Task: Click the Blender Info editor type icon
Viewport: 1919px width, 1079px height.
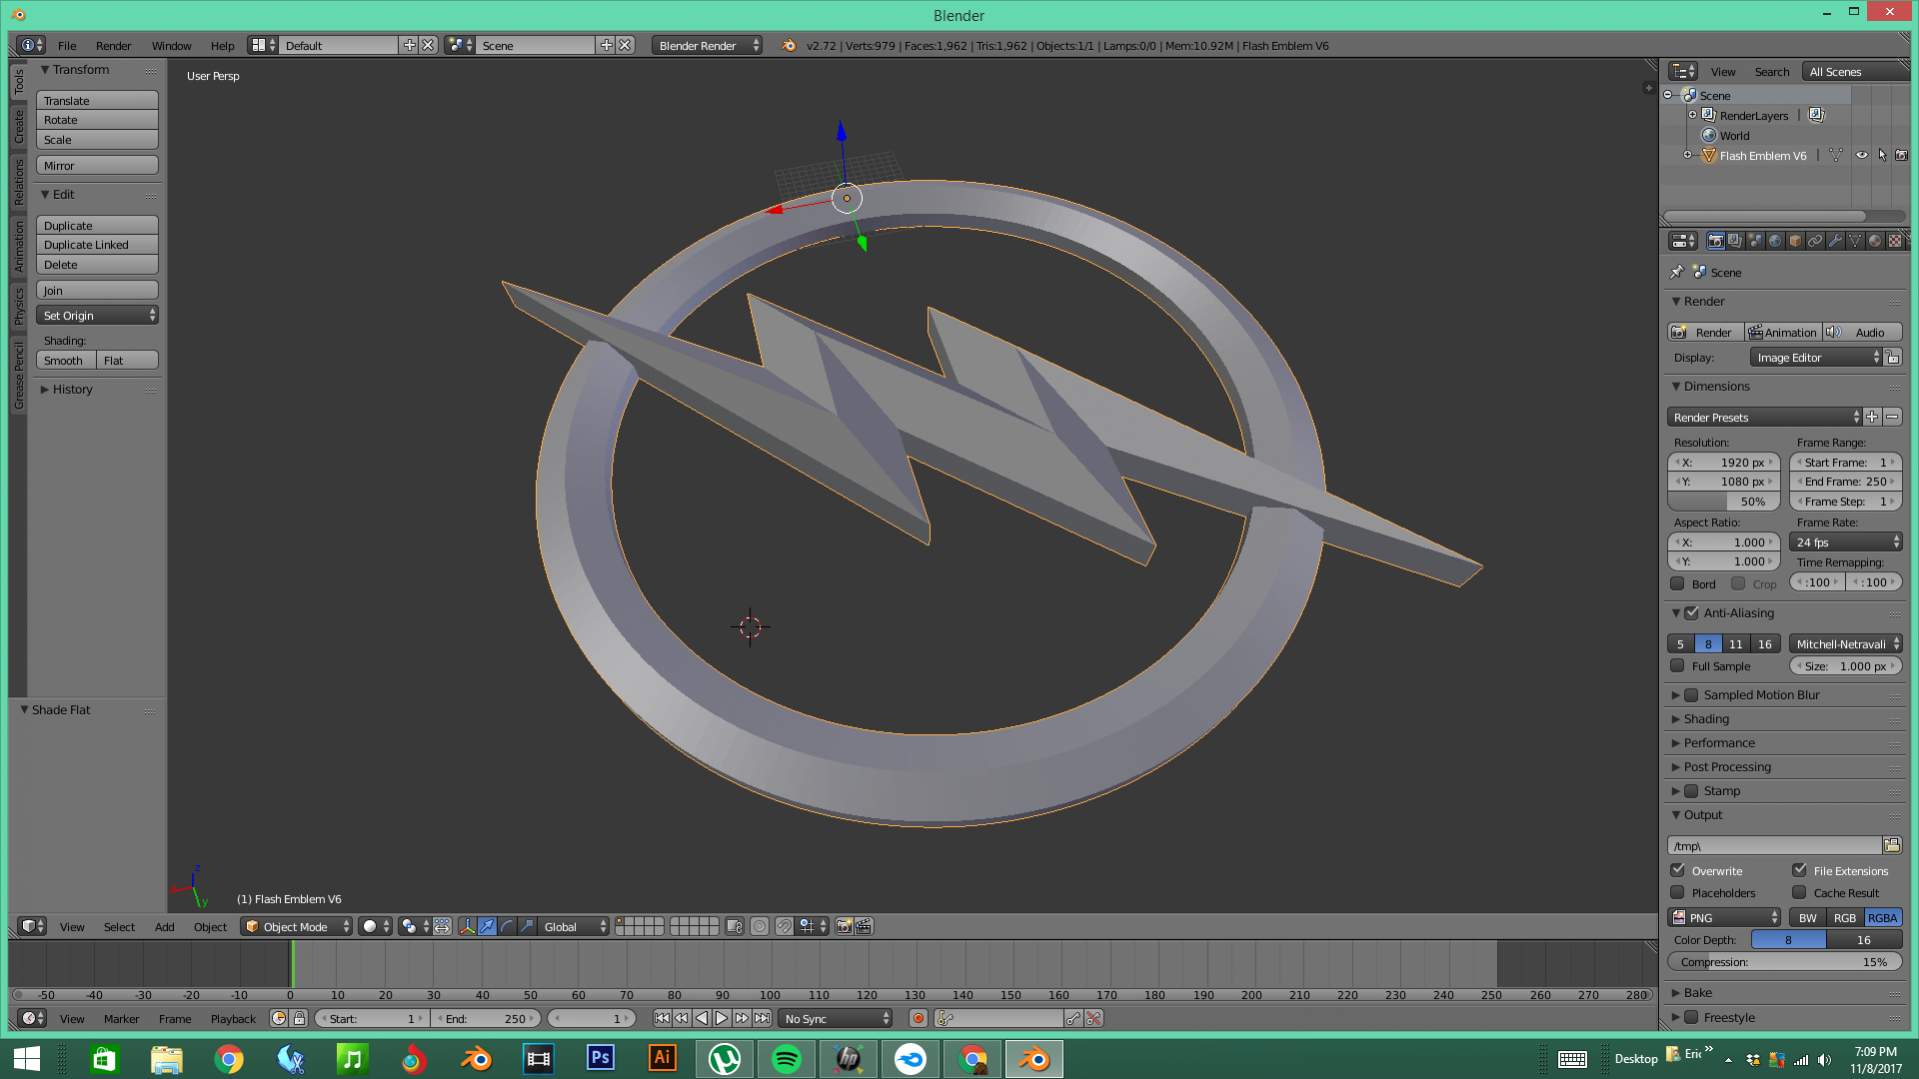Action: (31, 45)
